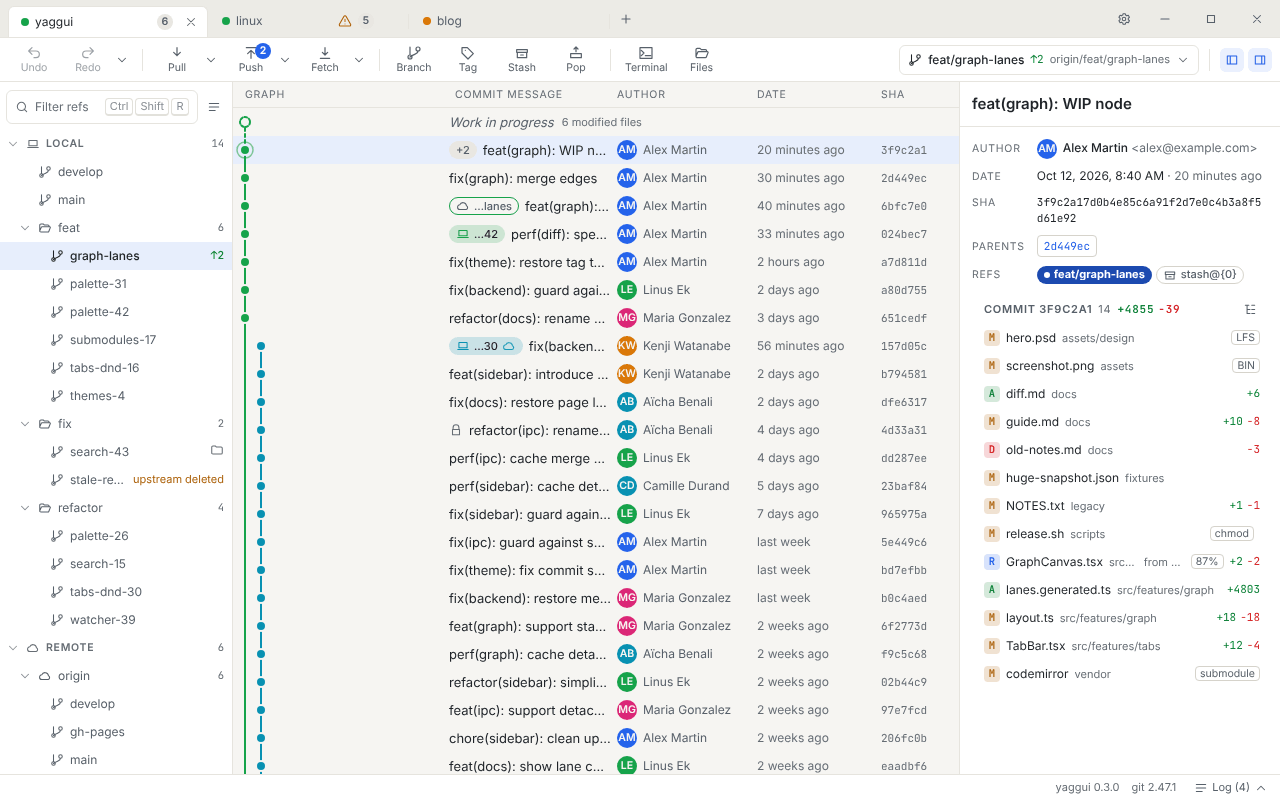Undo the last action

pyautogui.click(x=34, y=59)
